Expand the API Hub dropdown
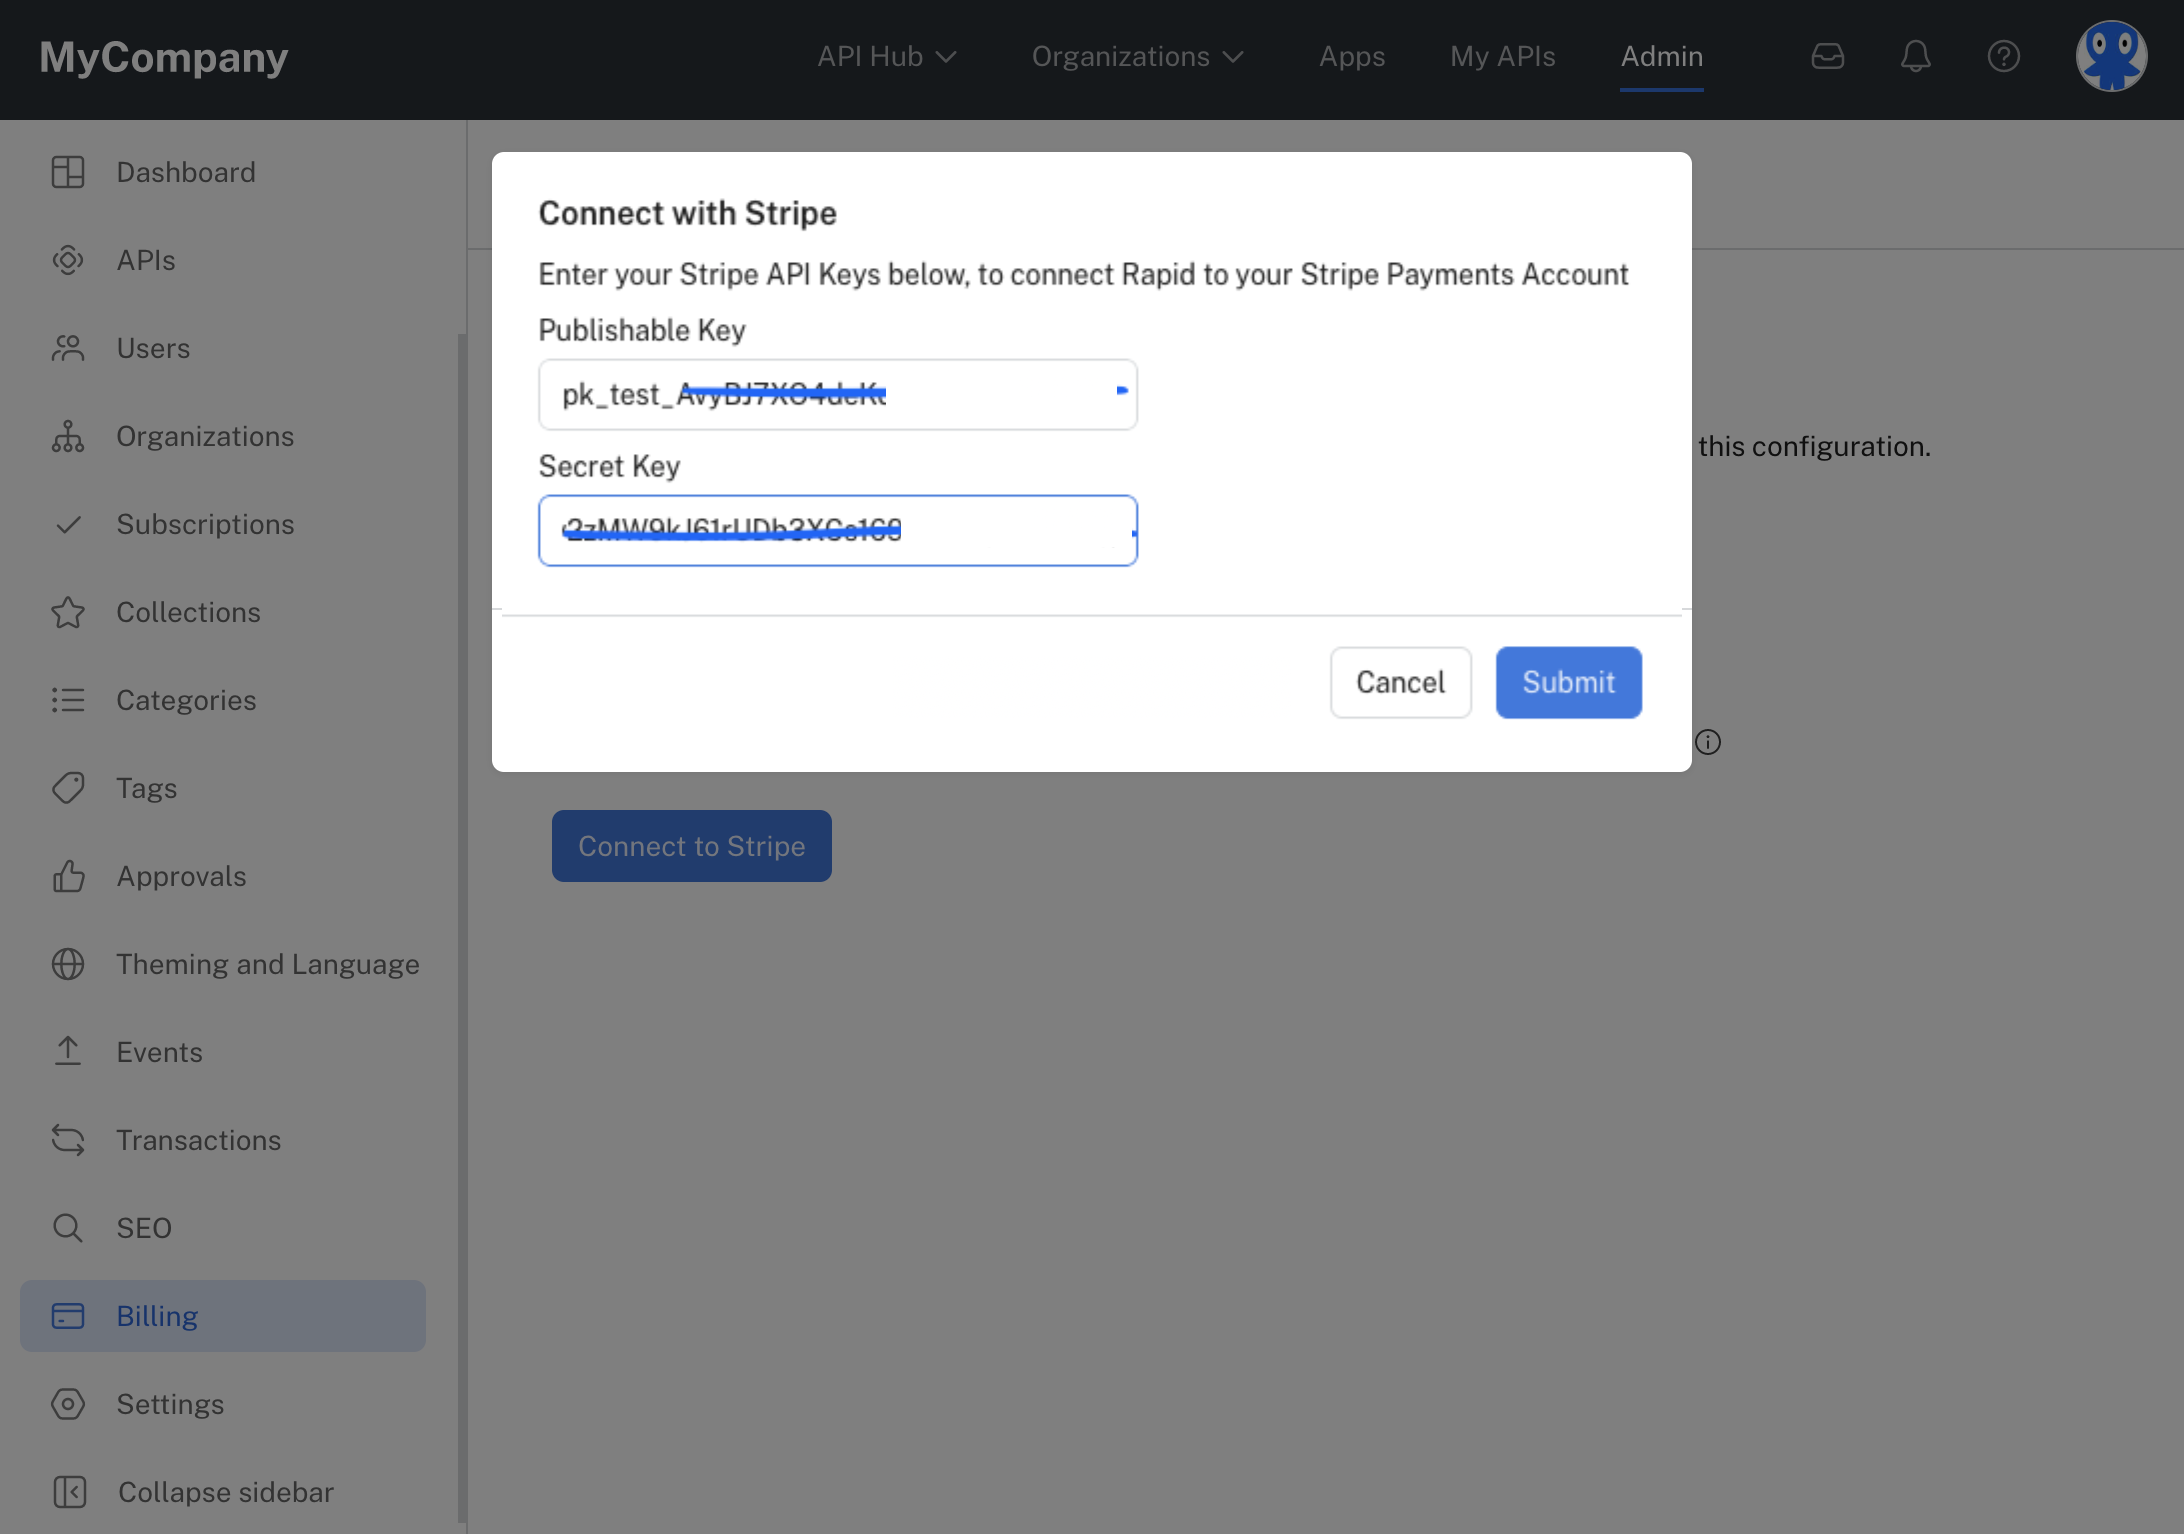 coord(886,57)
